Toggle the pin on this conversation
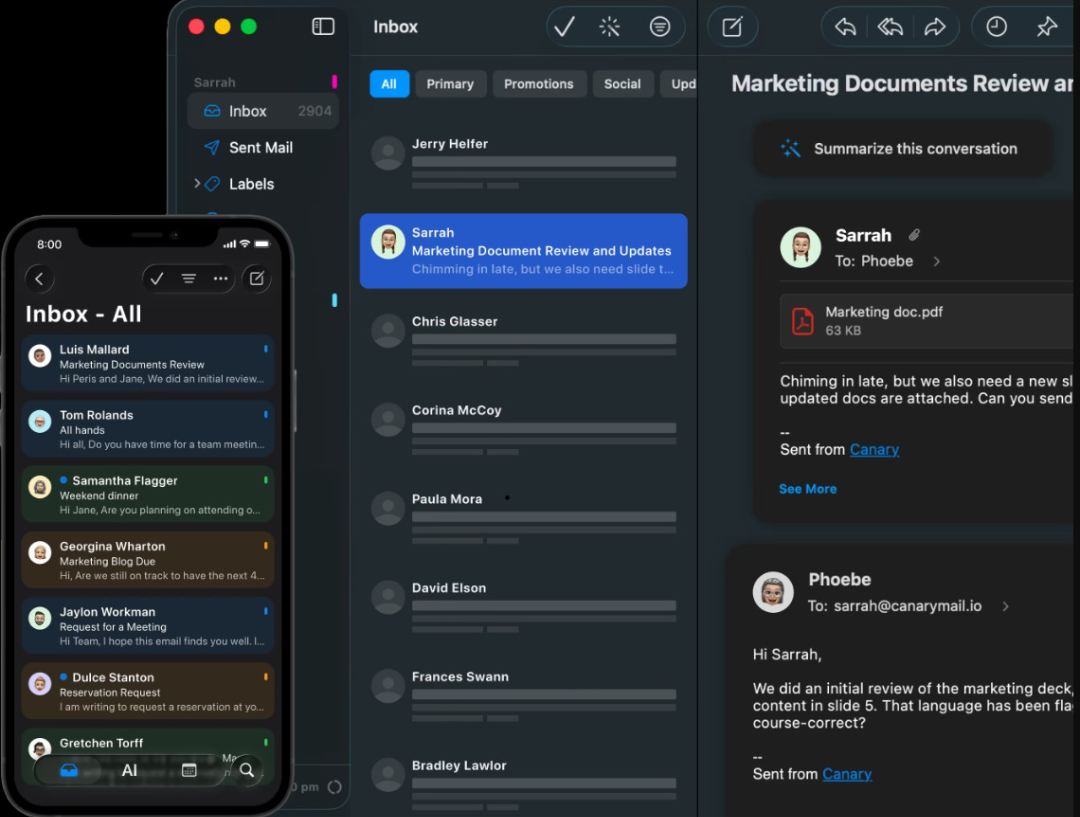 tap(1048, 27)
